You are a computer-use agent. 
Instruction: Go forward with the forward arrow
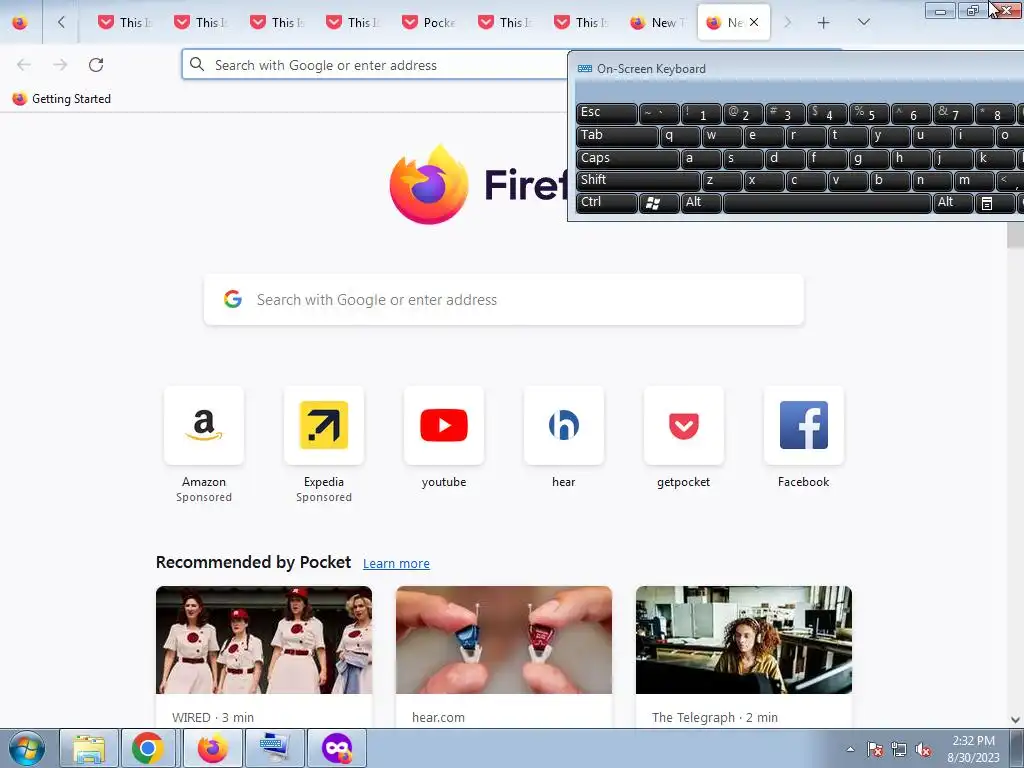(60, 65)
